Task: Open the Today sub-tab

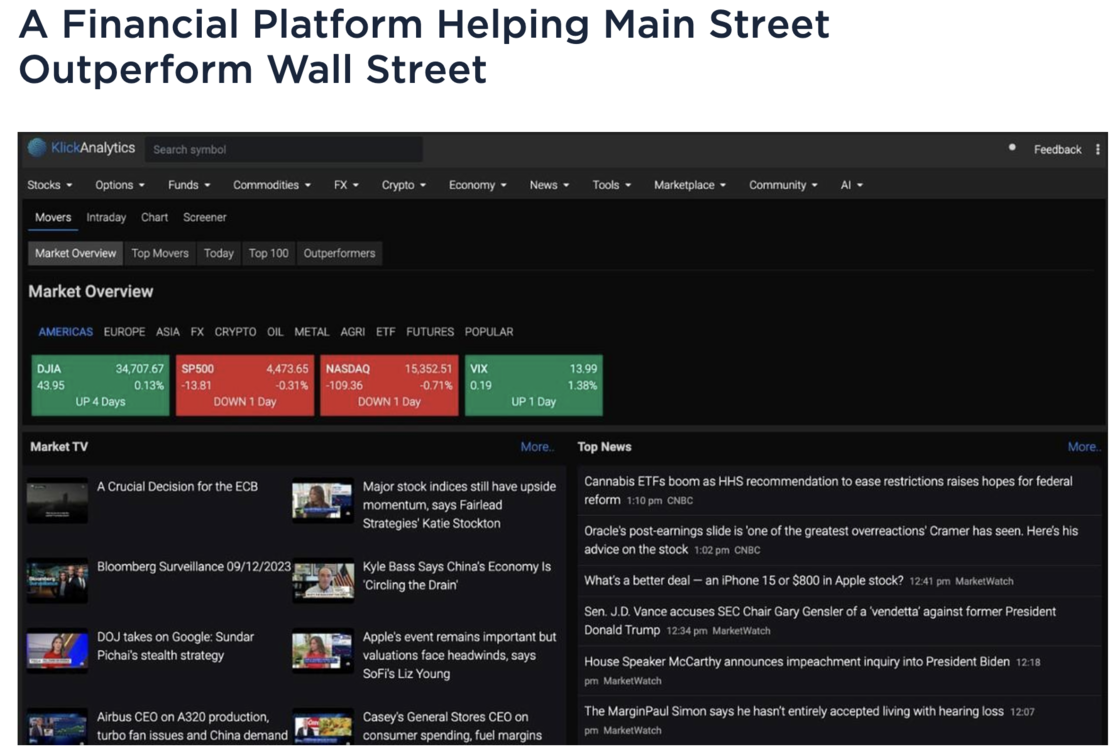Action: (219, 253)
